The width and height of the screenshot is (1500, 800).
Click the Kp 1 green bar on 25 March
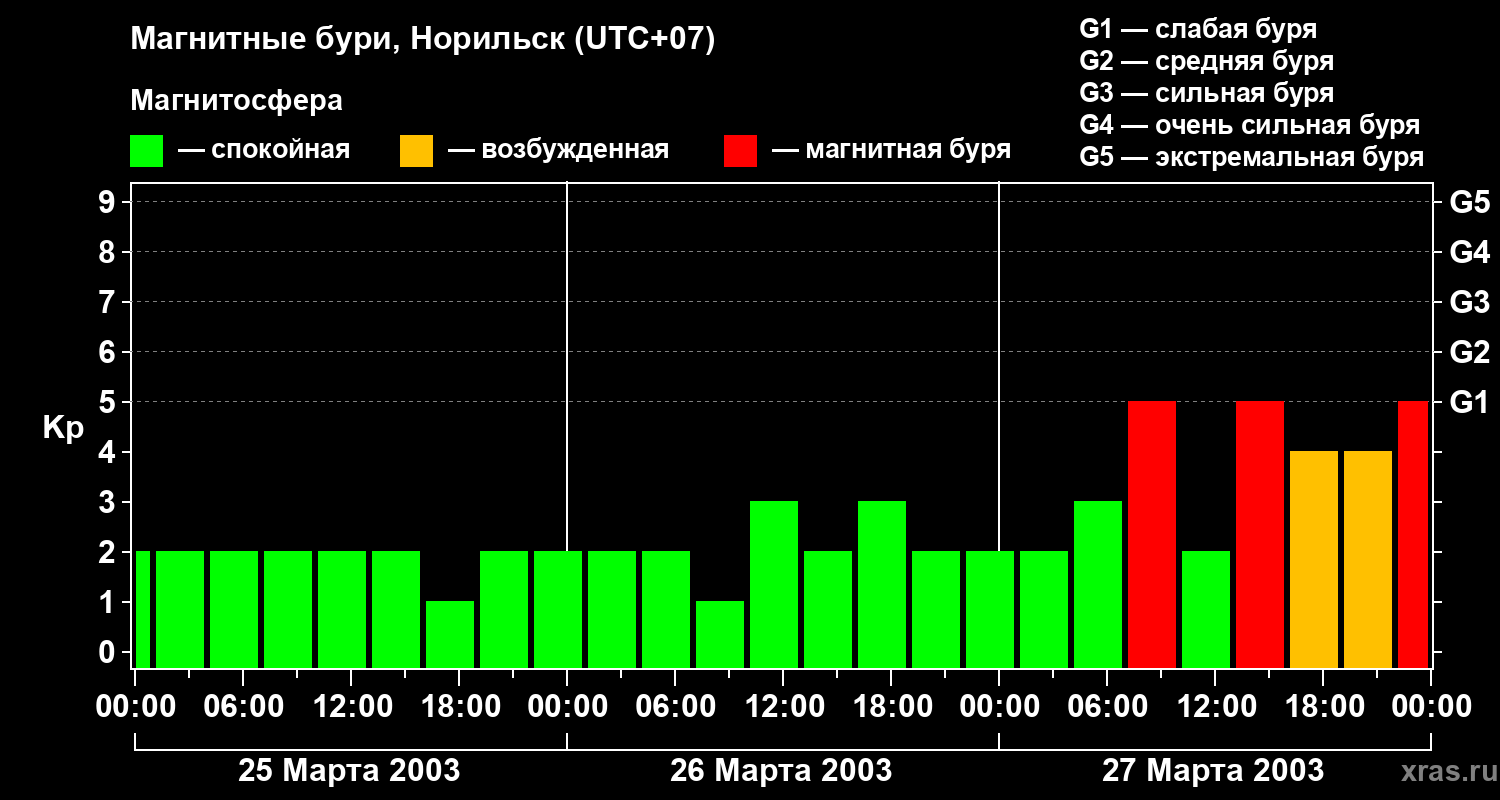pos(450,635)
